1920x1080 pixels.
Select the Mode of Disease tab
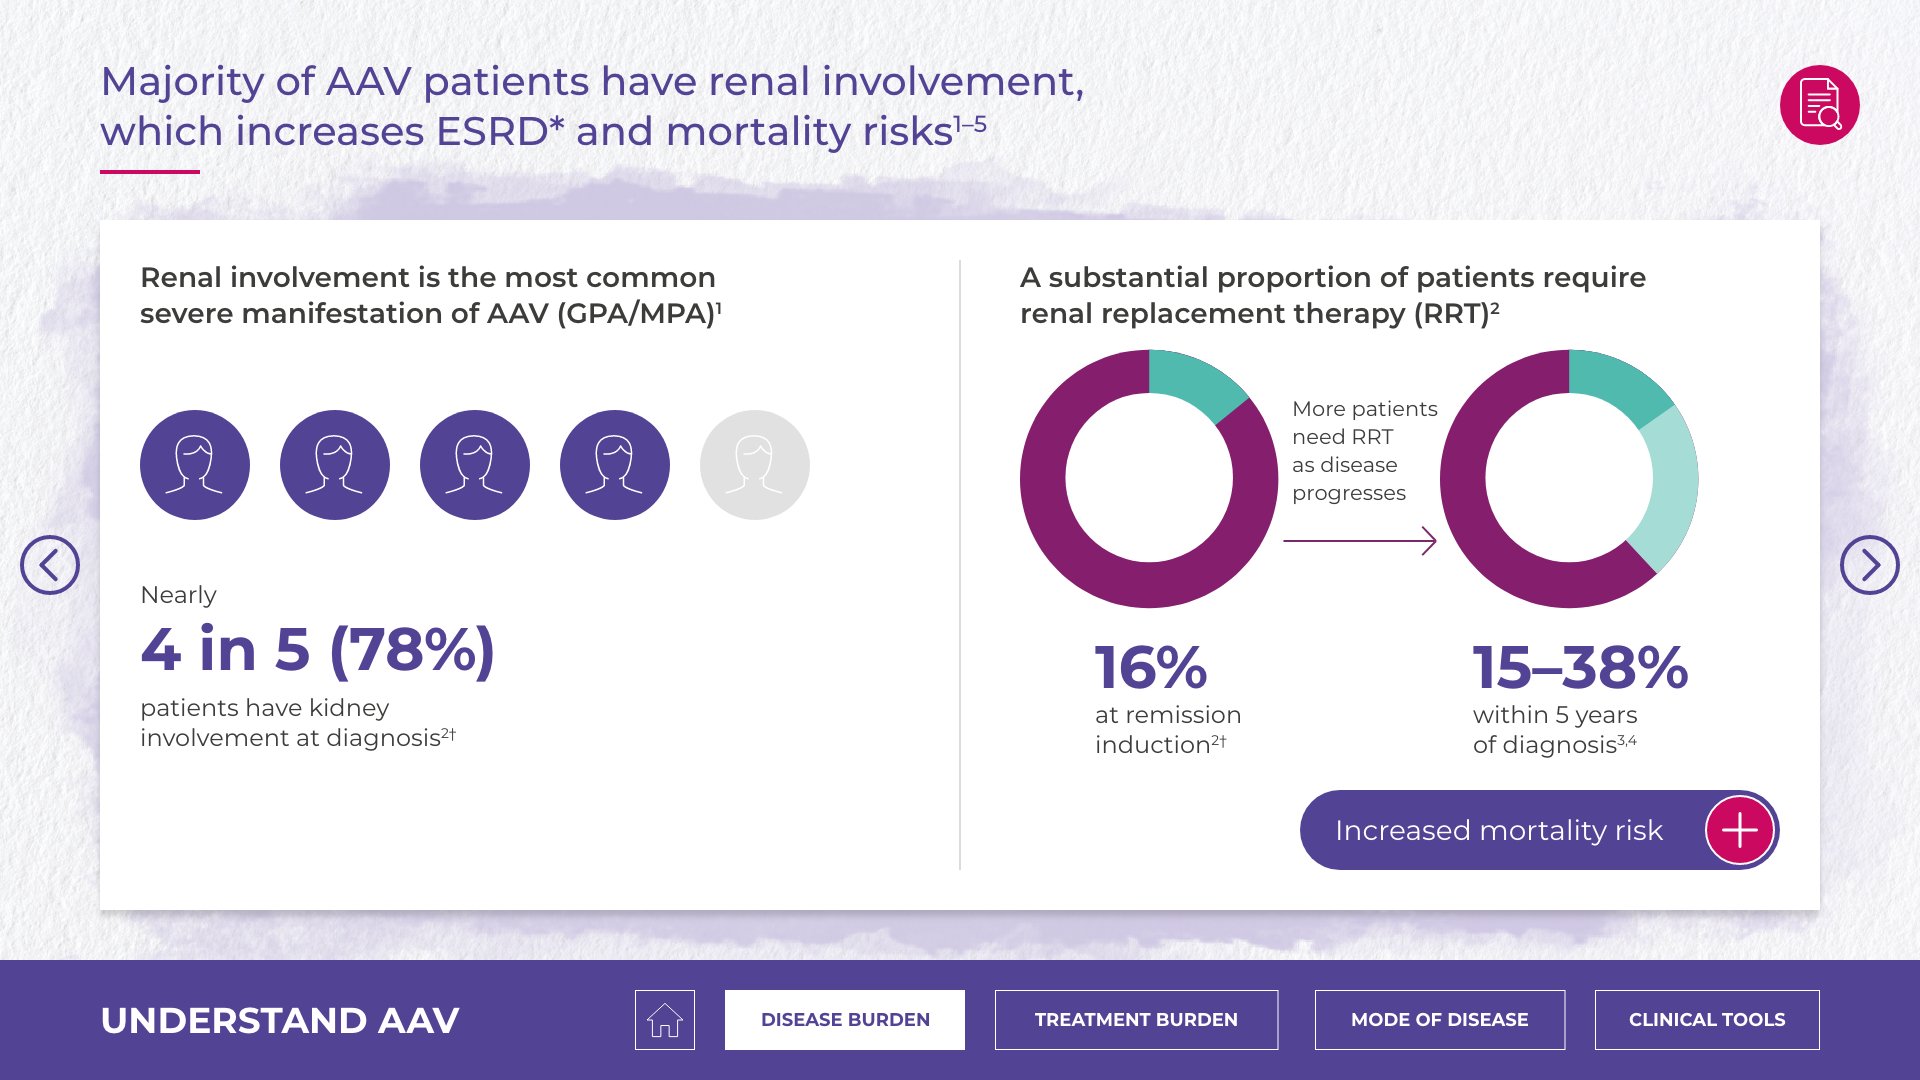pyautogui.click(x=1439, y=1020)
